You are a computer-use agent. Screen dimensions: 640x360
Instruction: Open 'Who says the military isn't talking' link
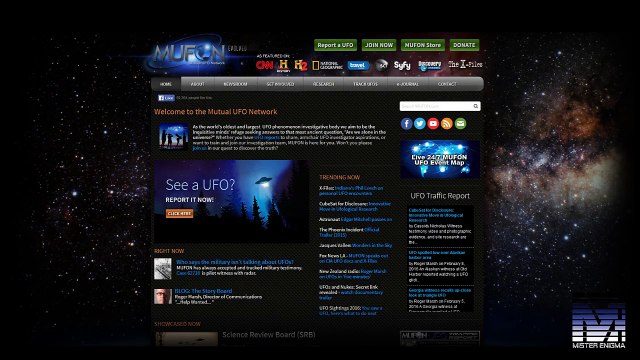pos(235,262)
